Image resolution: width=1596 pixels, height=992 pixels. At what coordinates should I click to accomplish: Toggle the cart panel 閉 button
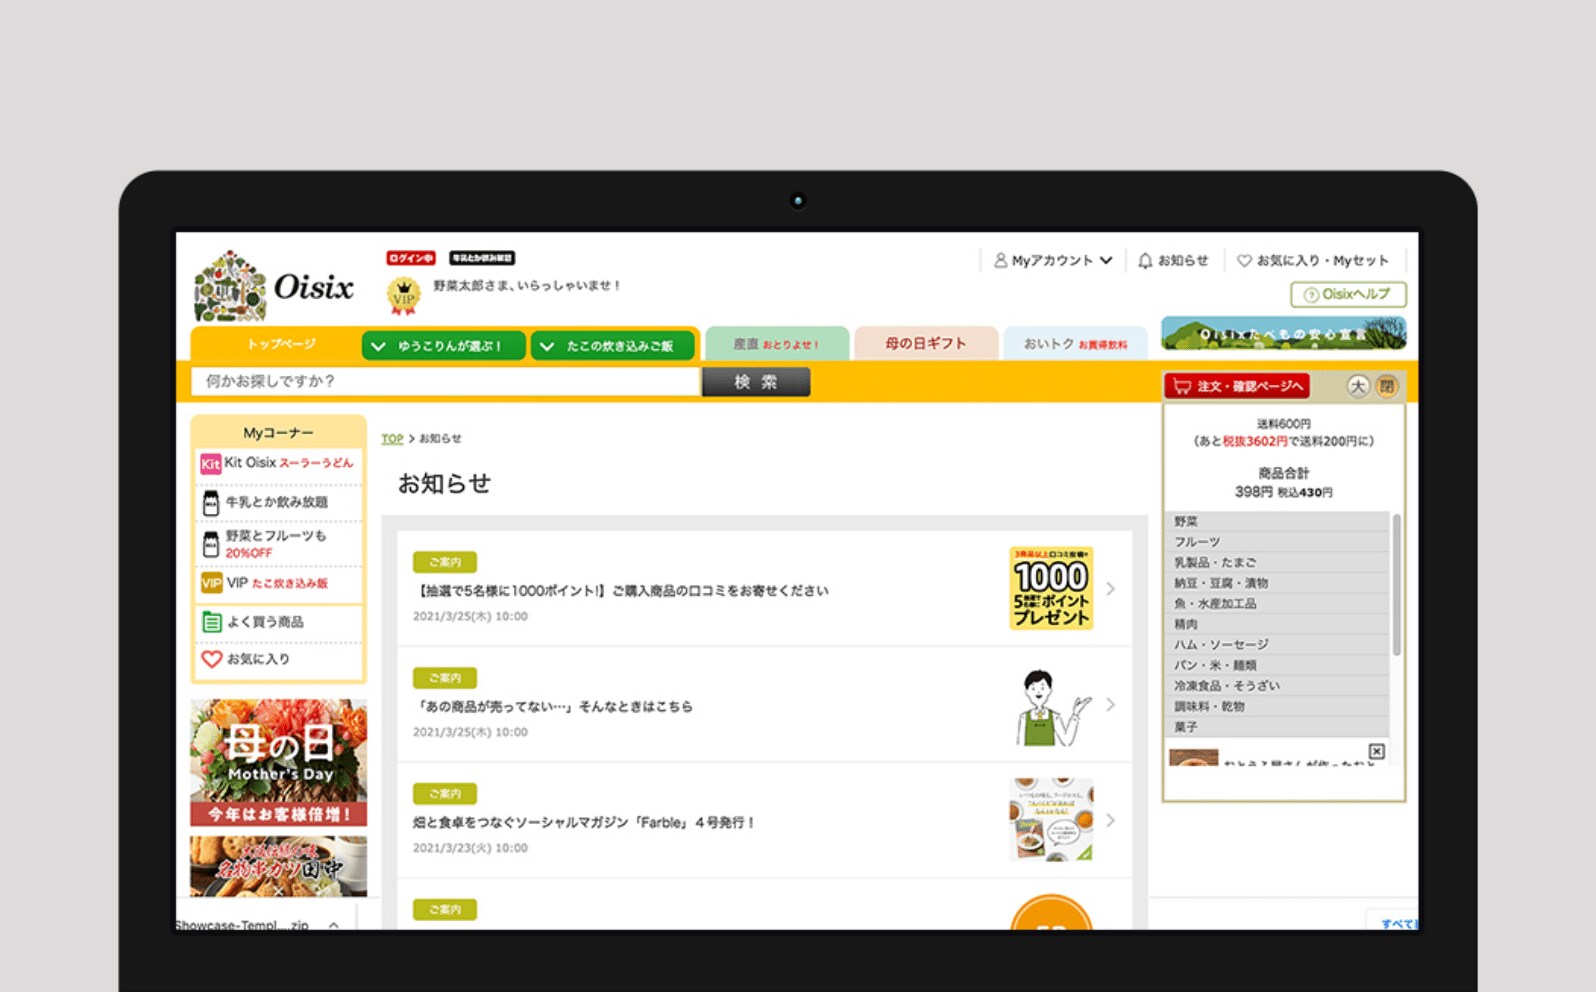(1386, 386)
